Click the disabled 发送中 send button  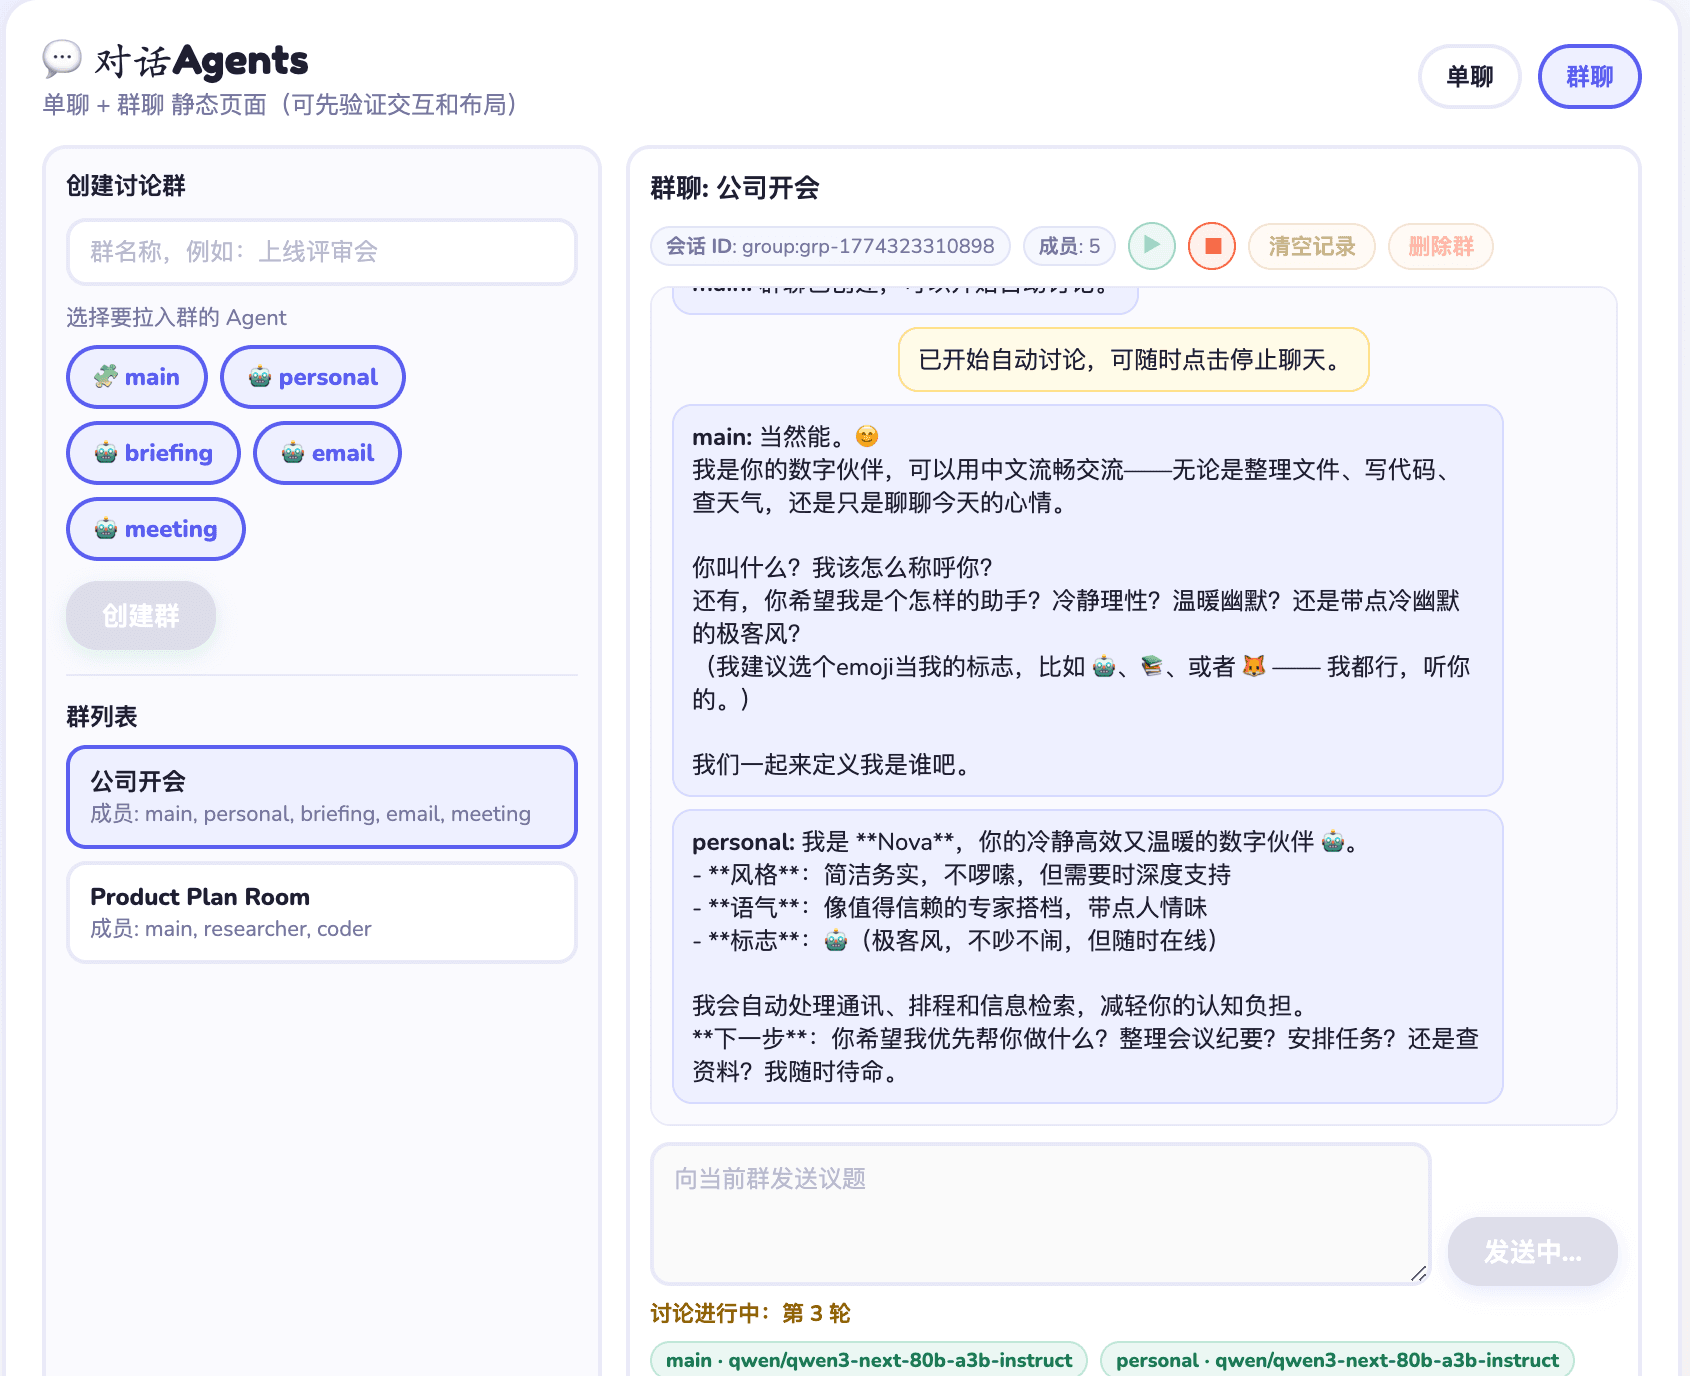[1532, 1251]
